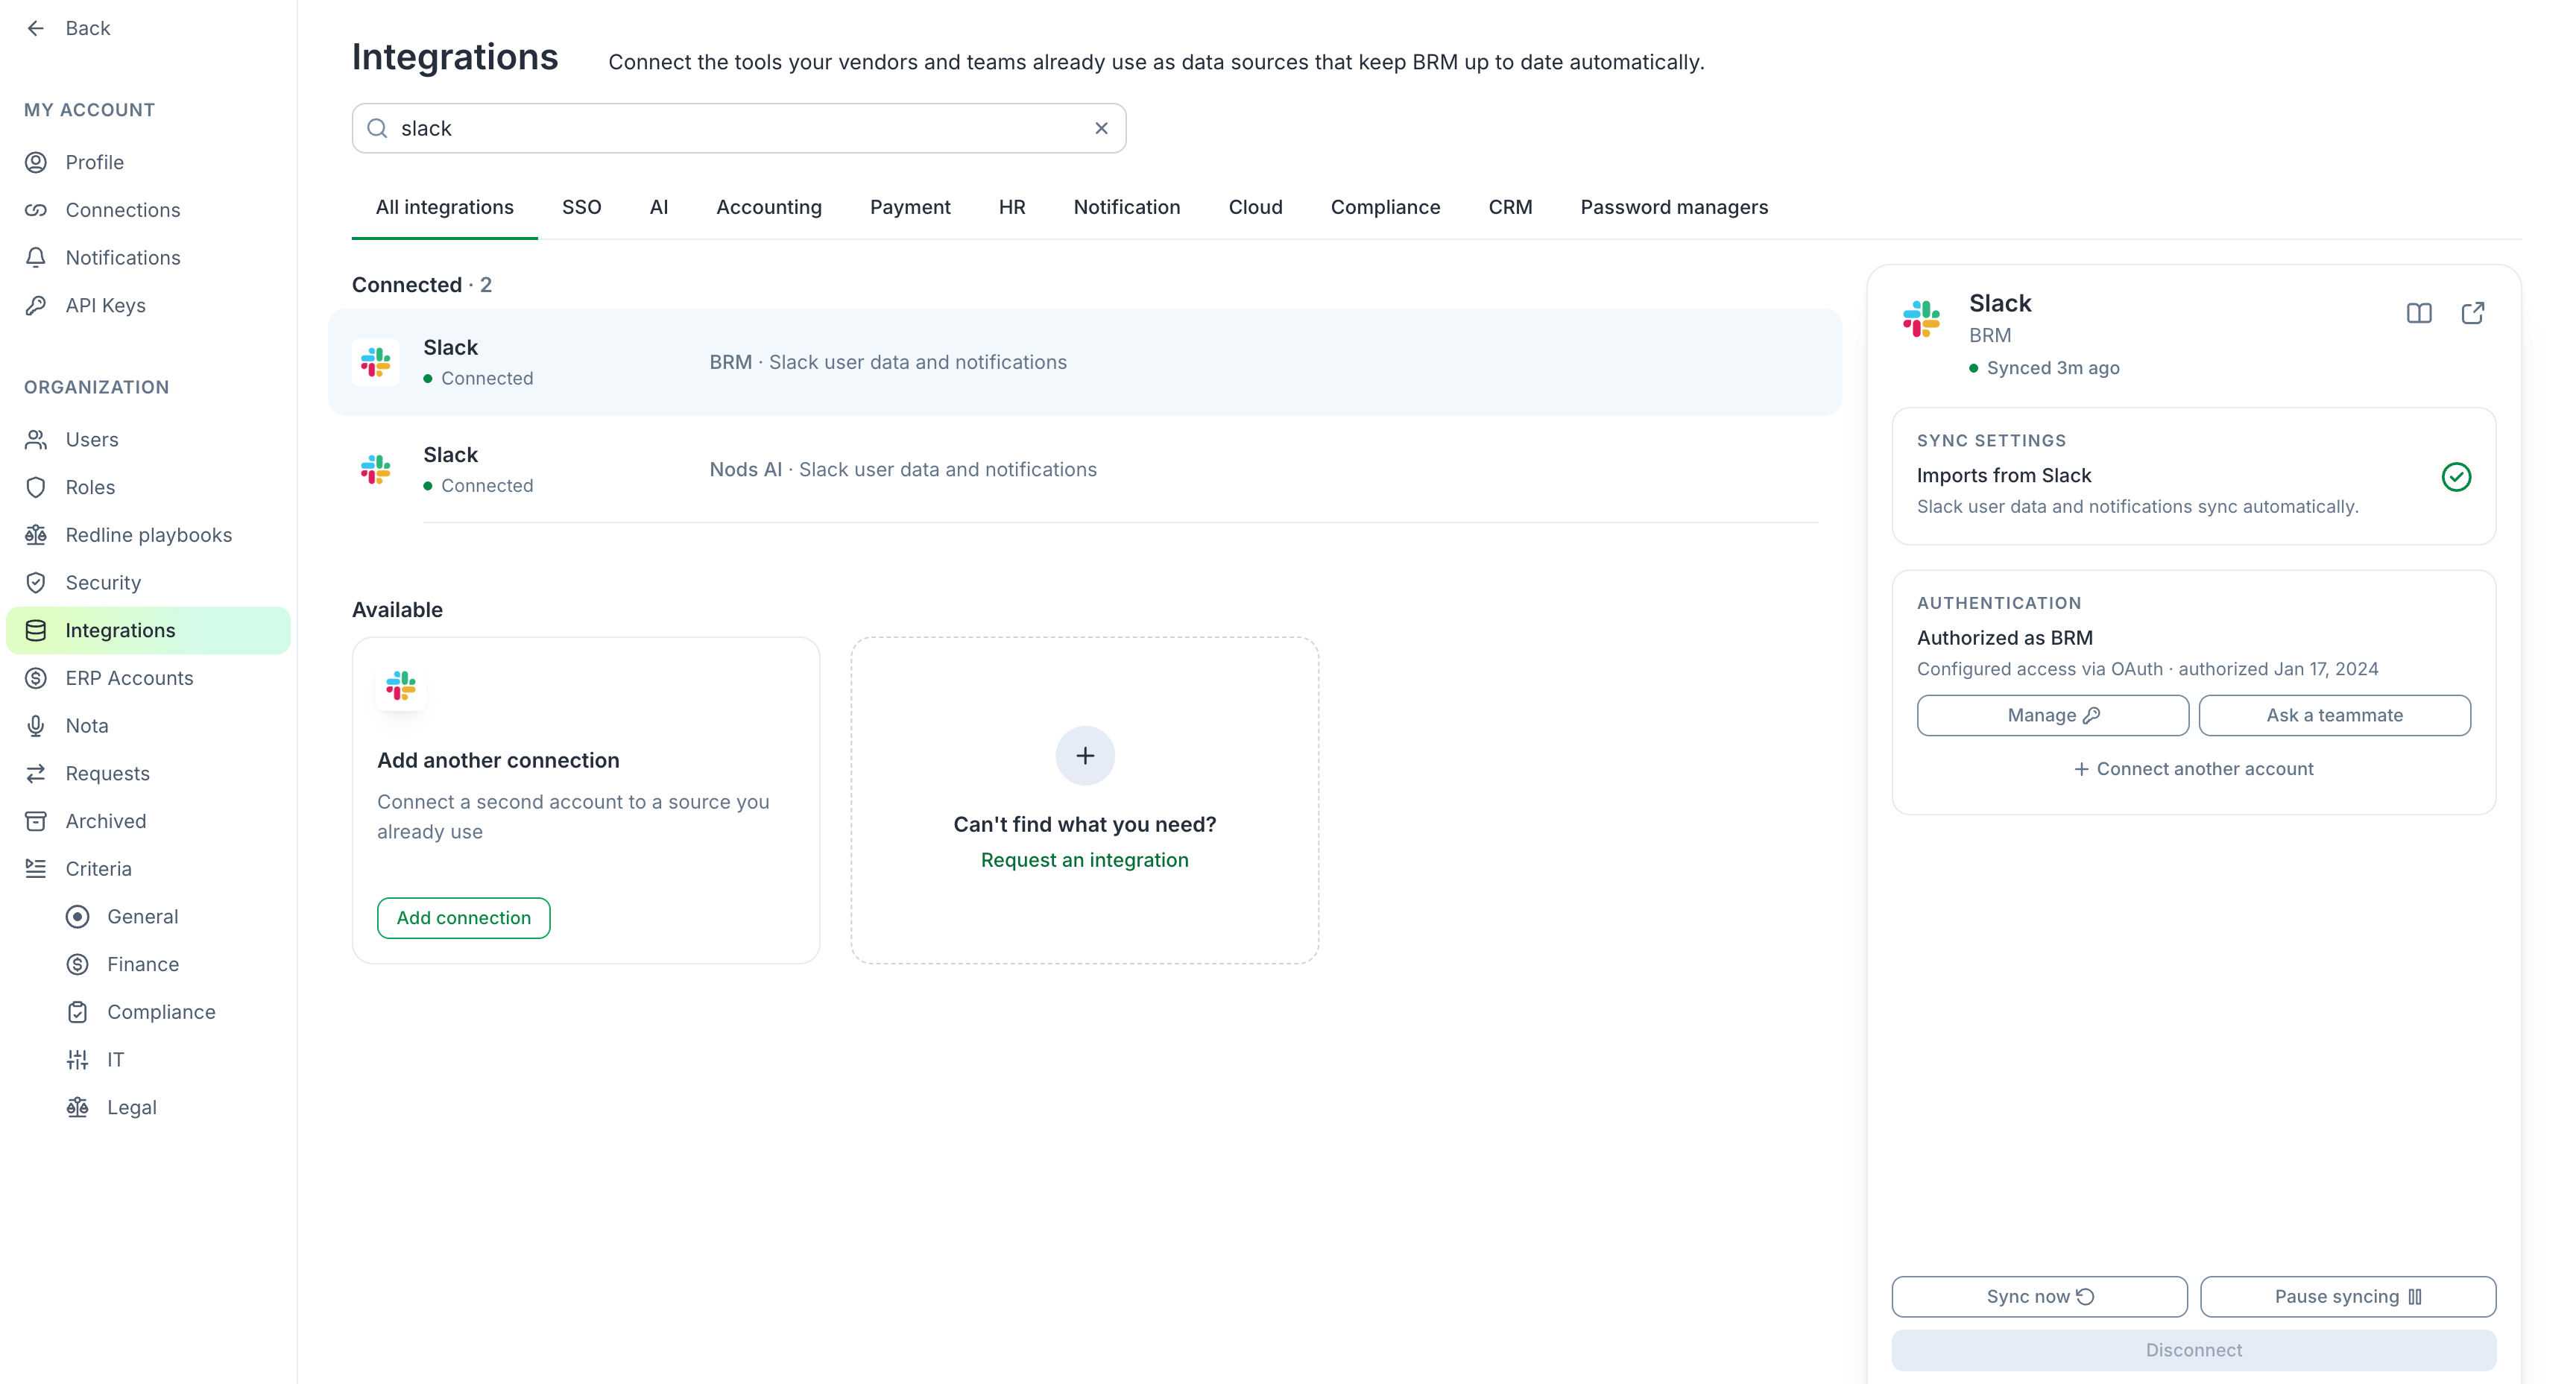This screenshot has height=1384, width=2576.
Task: Open Slack documentation book icon
Action: pyautogui.click(x=2419, y=313)
